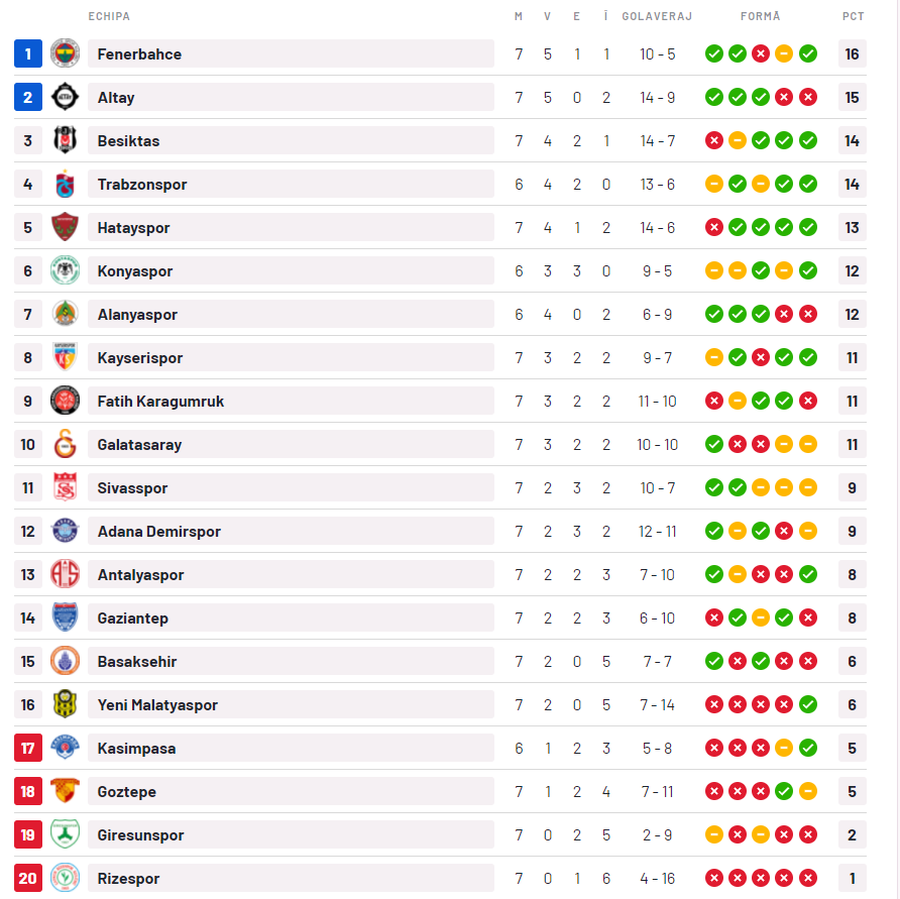Click Yeni Malatyaspor's green win form icon
Viewport: 900px width, 899px height.
[808, 704]
